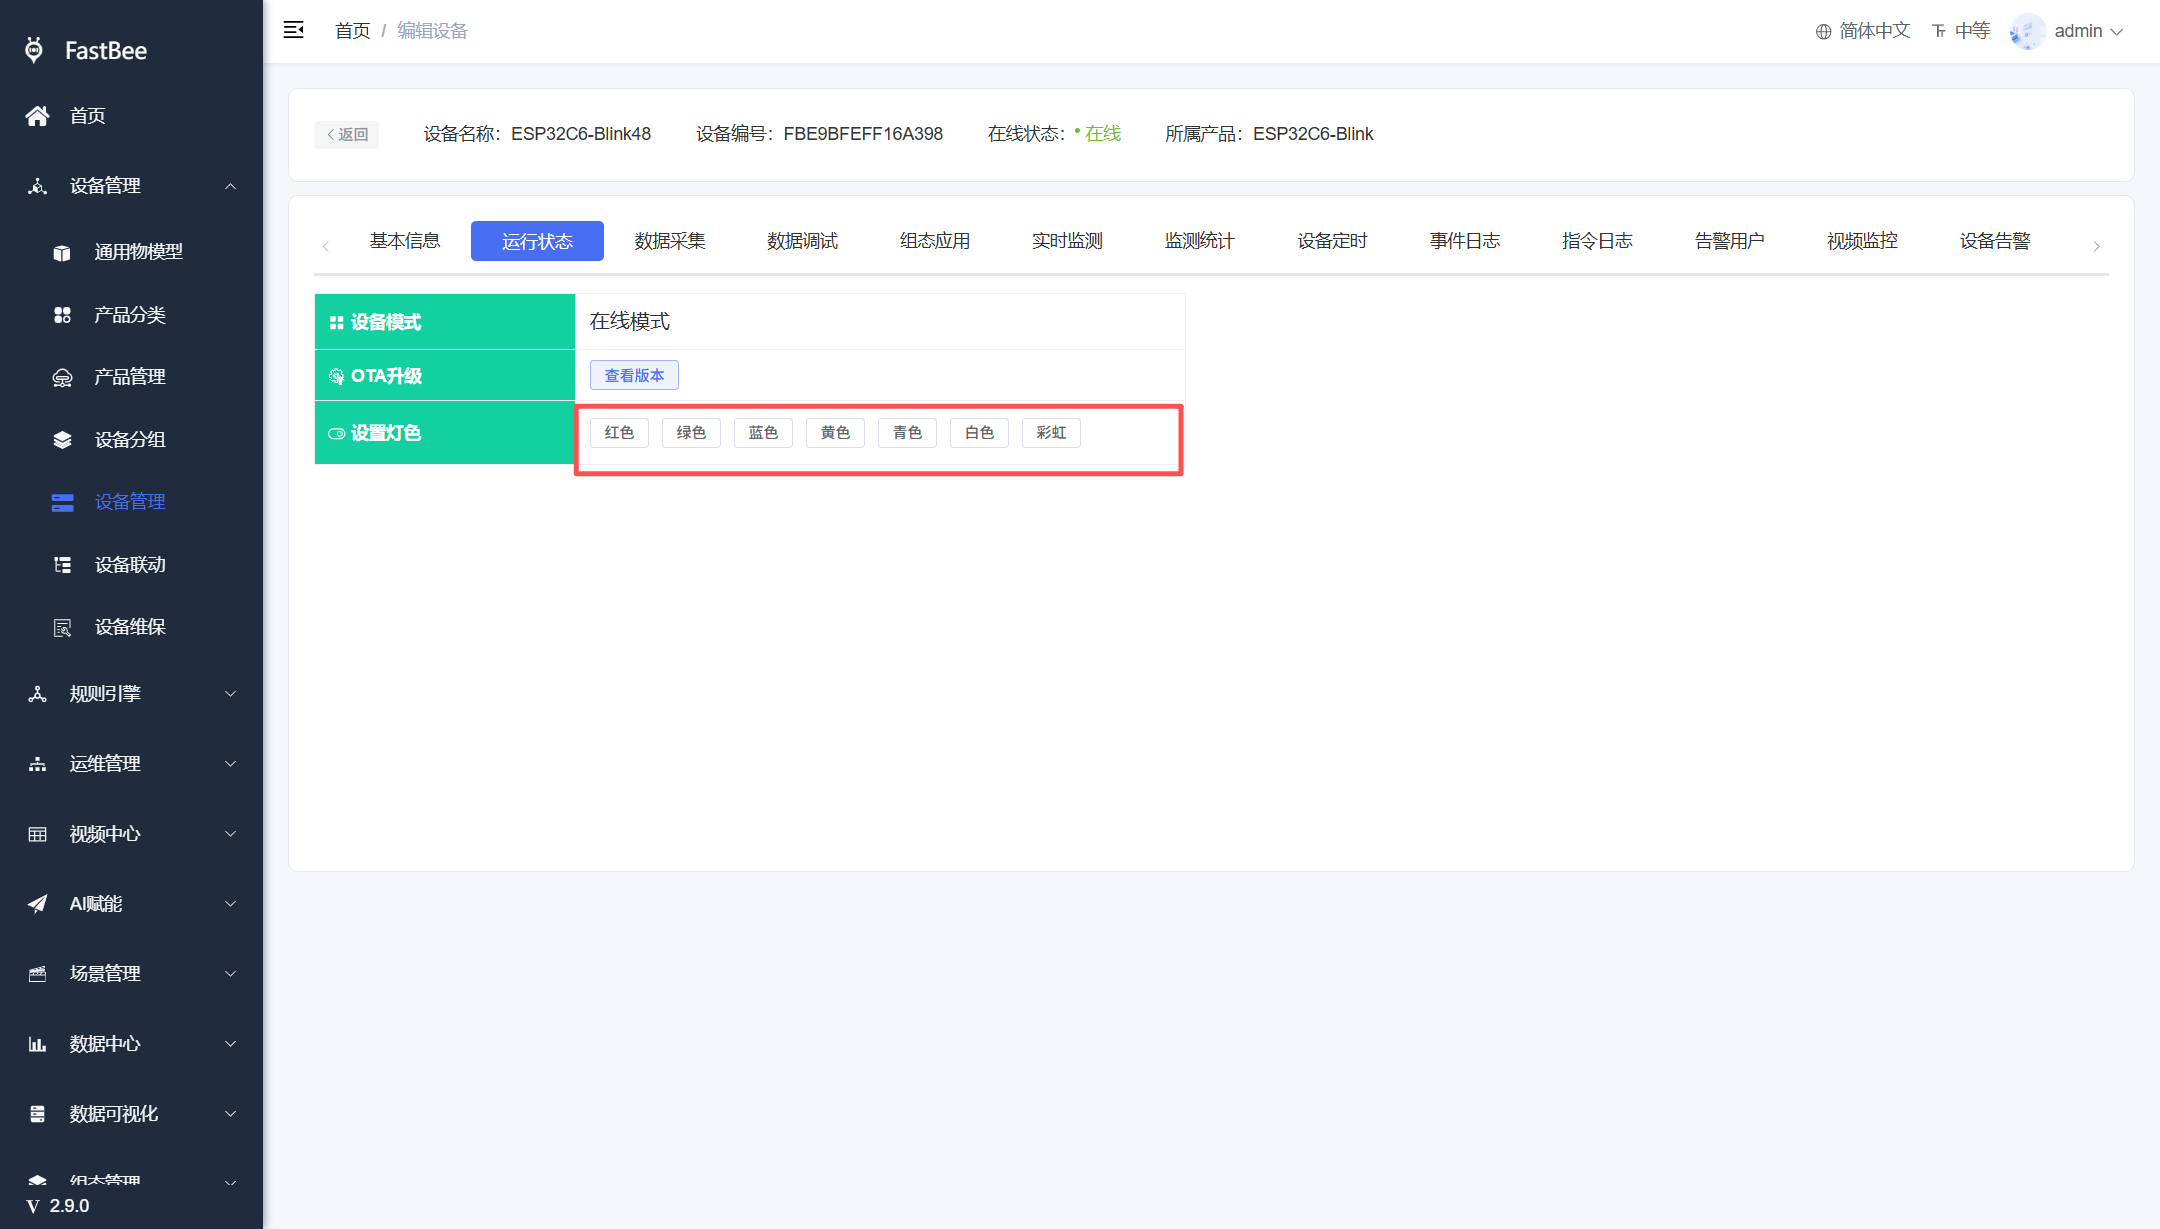The height and width of the screenshot is (1229, 2160).
Task: Switch to the 实时监测 tab
Action: click(x=1067, y=241)
